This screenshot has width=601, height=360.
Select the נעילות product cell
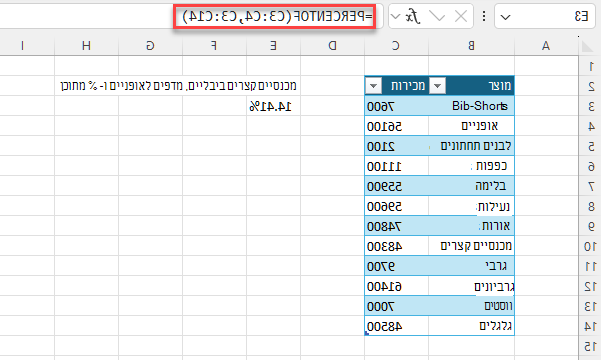(471, 206)
